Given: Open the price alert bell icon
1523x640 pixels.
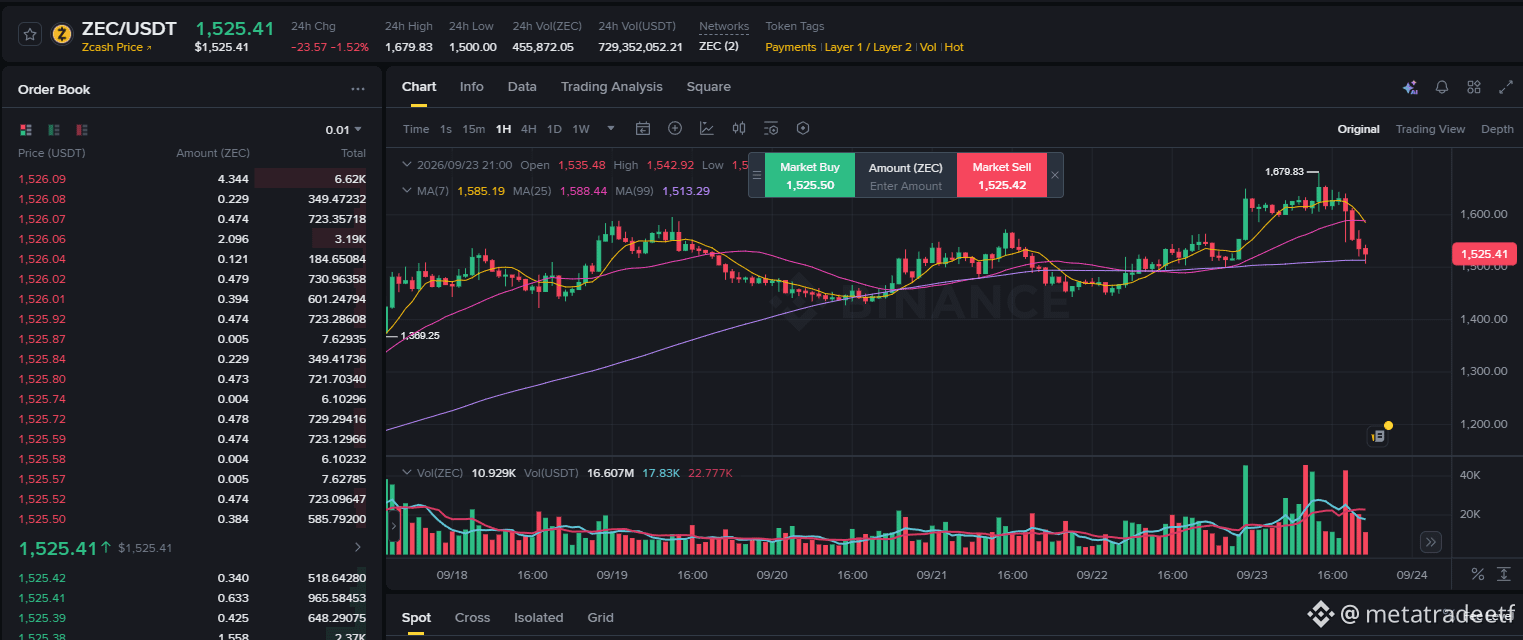Looking at the screenshot, I should [x=1442, y=87].
